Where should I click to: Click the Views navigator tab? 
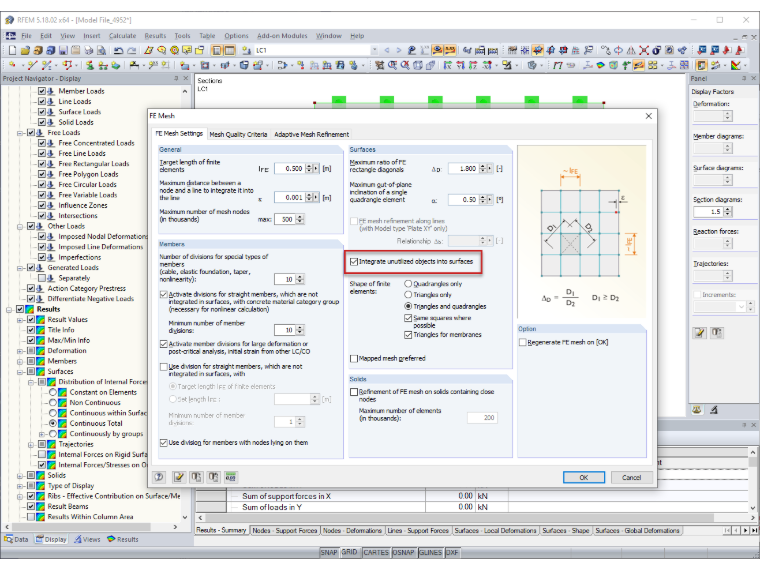pyautogui.click(x=87, y=539)
